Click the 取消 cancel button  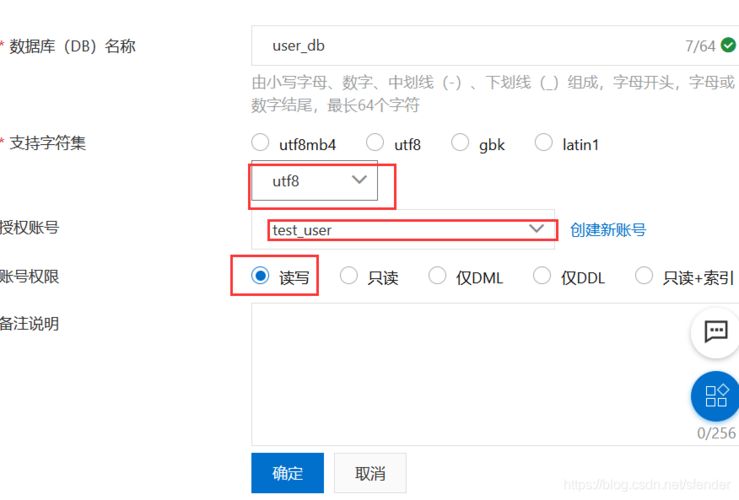[370, 473]
